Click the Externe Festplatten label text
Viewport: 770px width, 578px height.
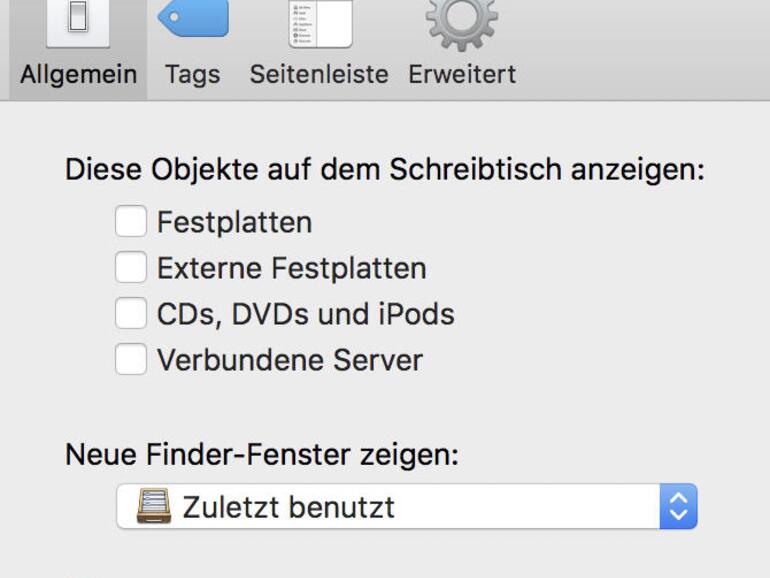(x=291, y=268)
